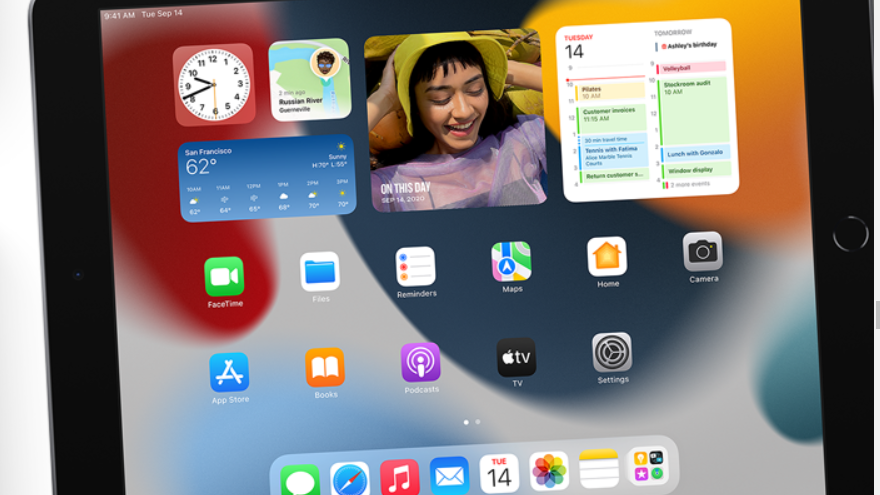The height and width of the screenshot is (495, 880).
Task: Tap the first home screen page dot
Action: (466, 422)
